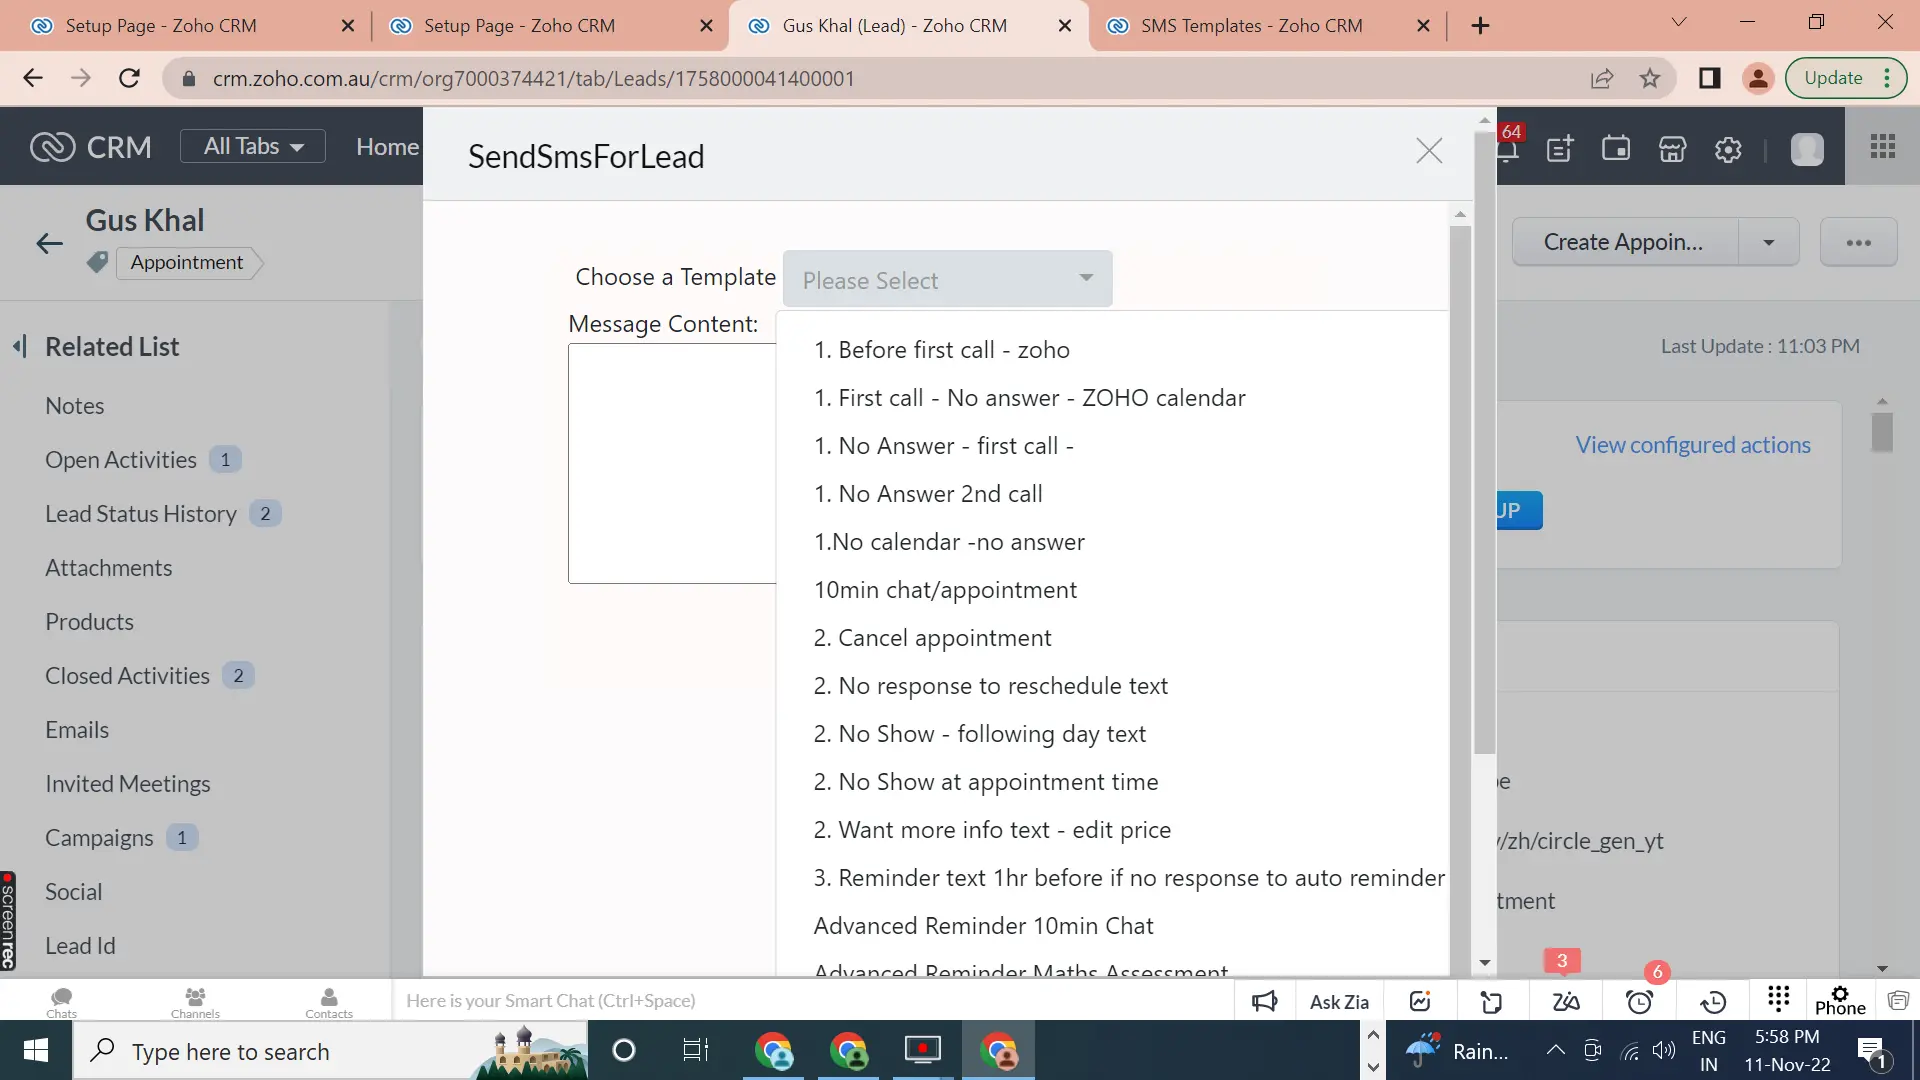
Task: Open the Reminders alarm clock icon
Action: 1640,1001
